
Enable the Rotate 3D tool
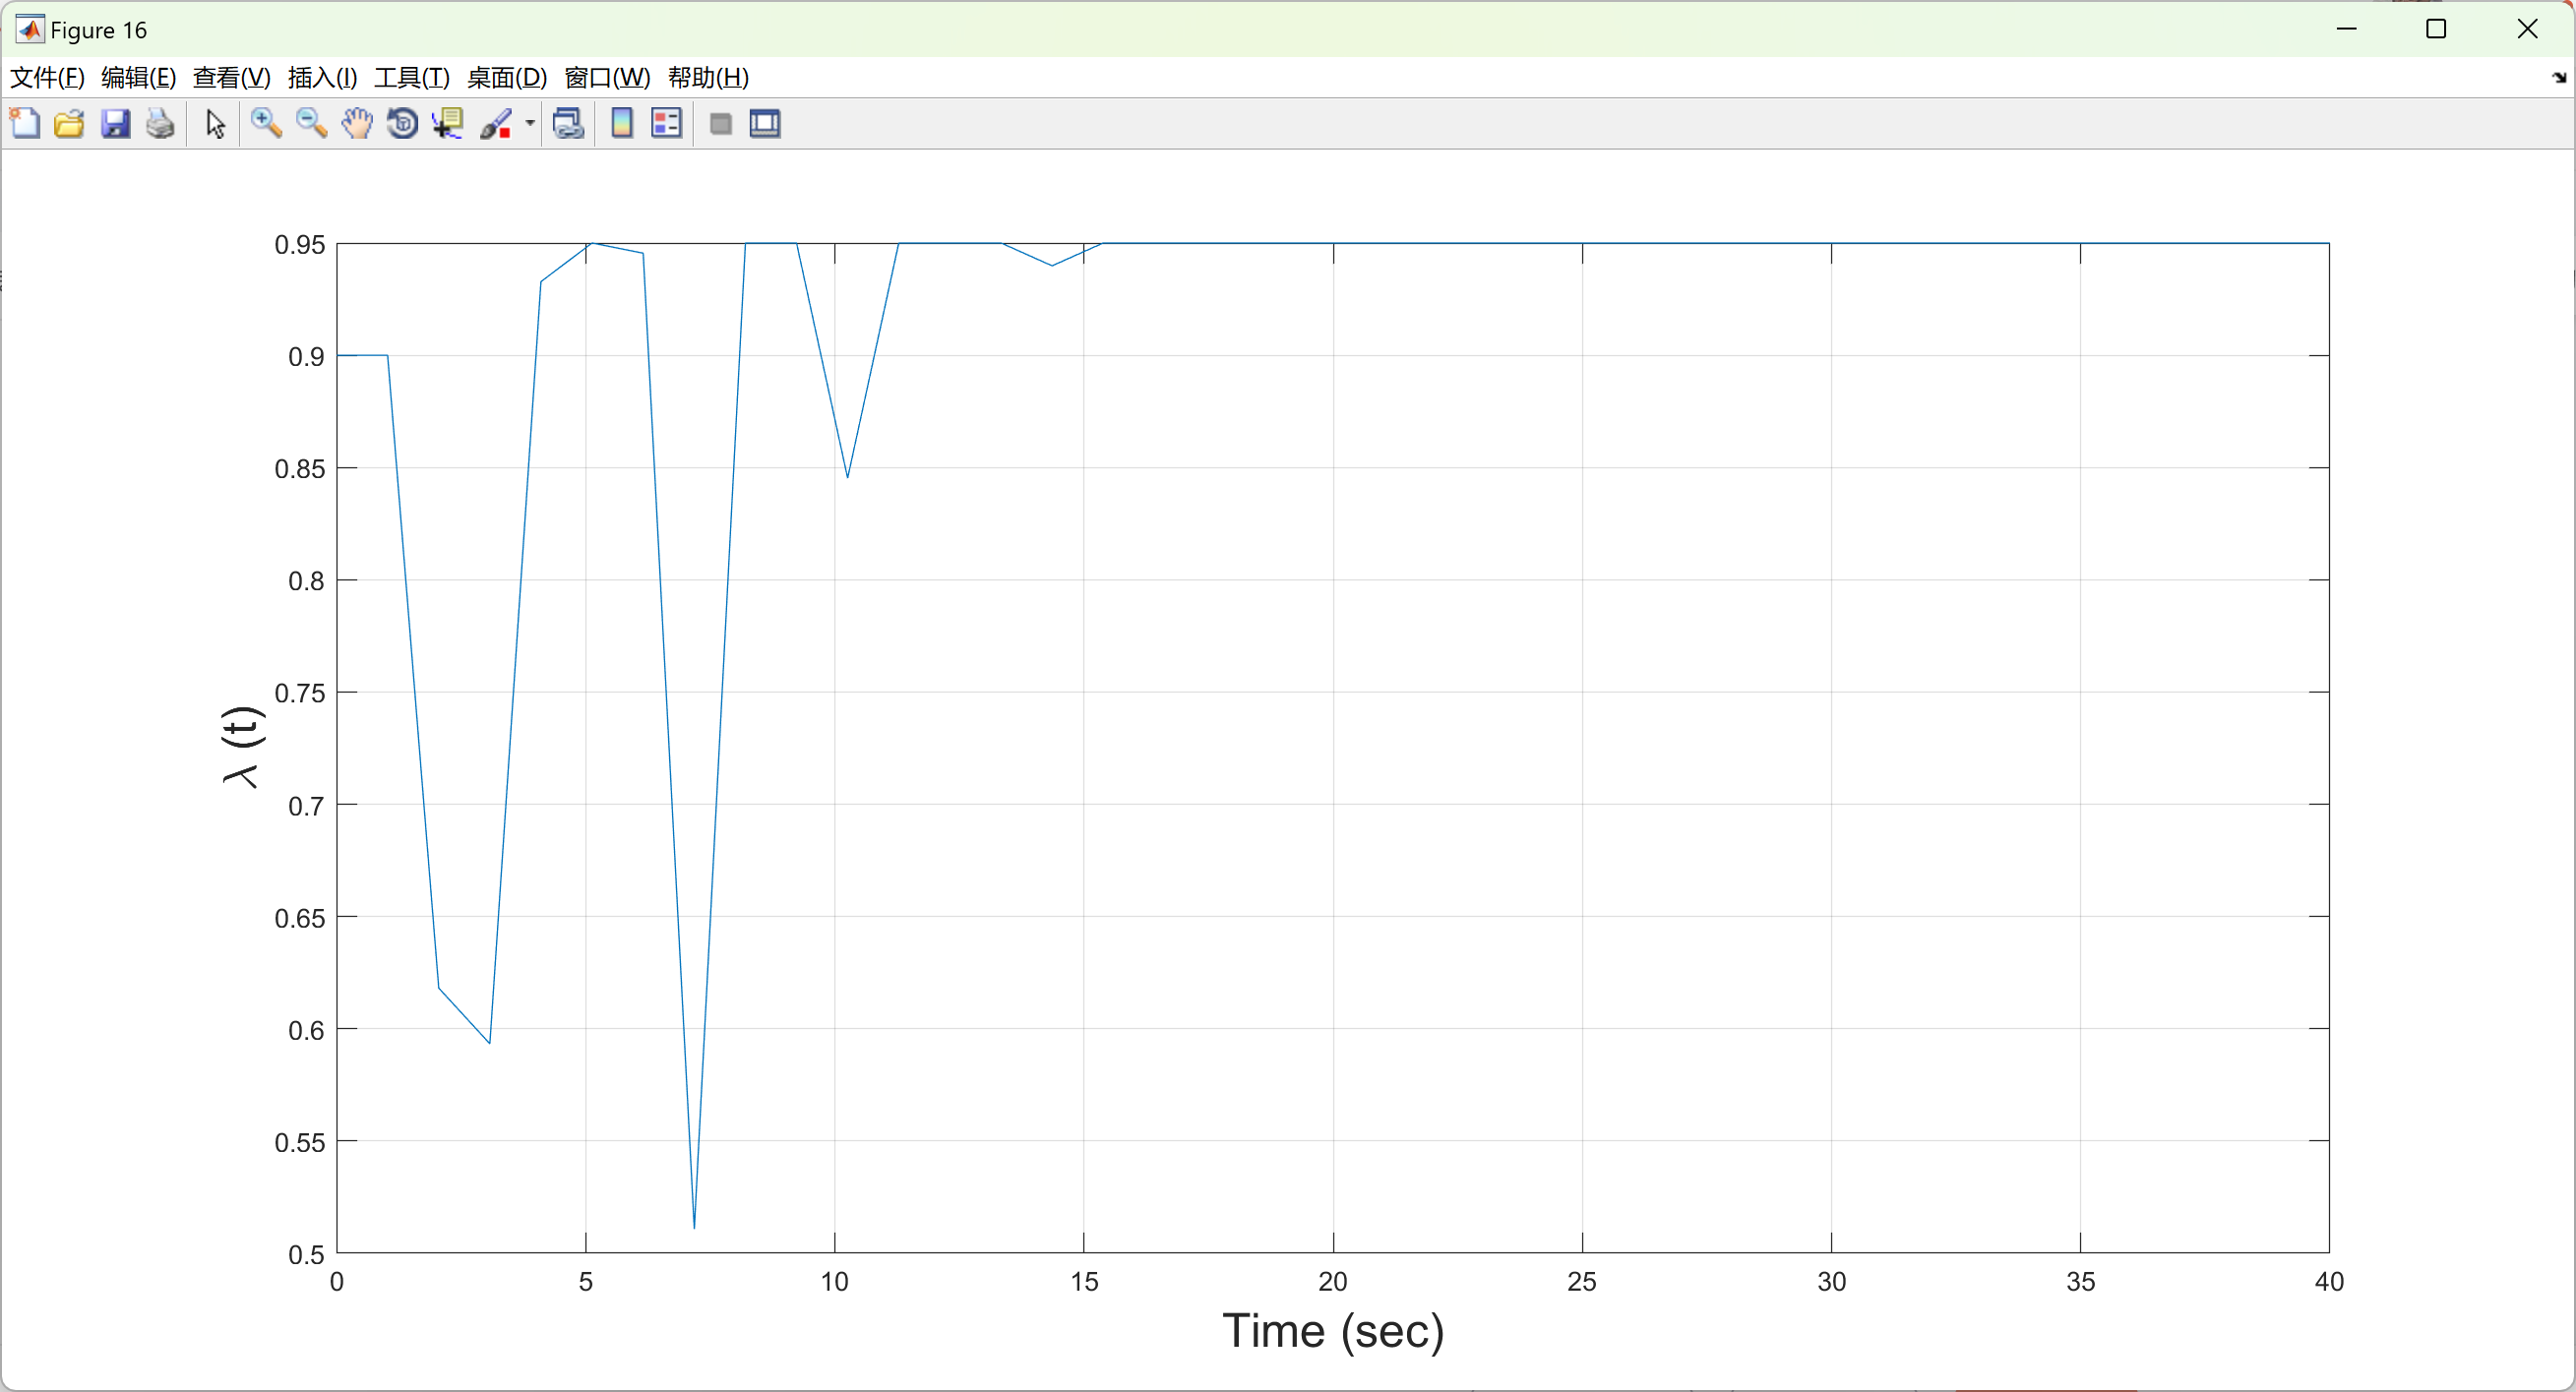402,124
